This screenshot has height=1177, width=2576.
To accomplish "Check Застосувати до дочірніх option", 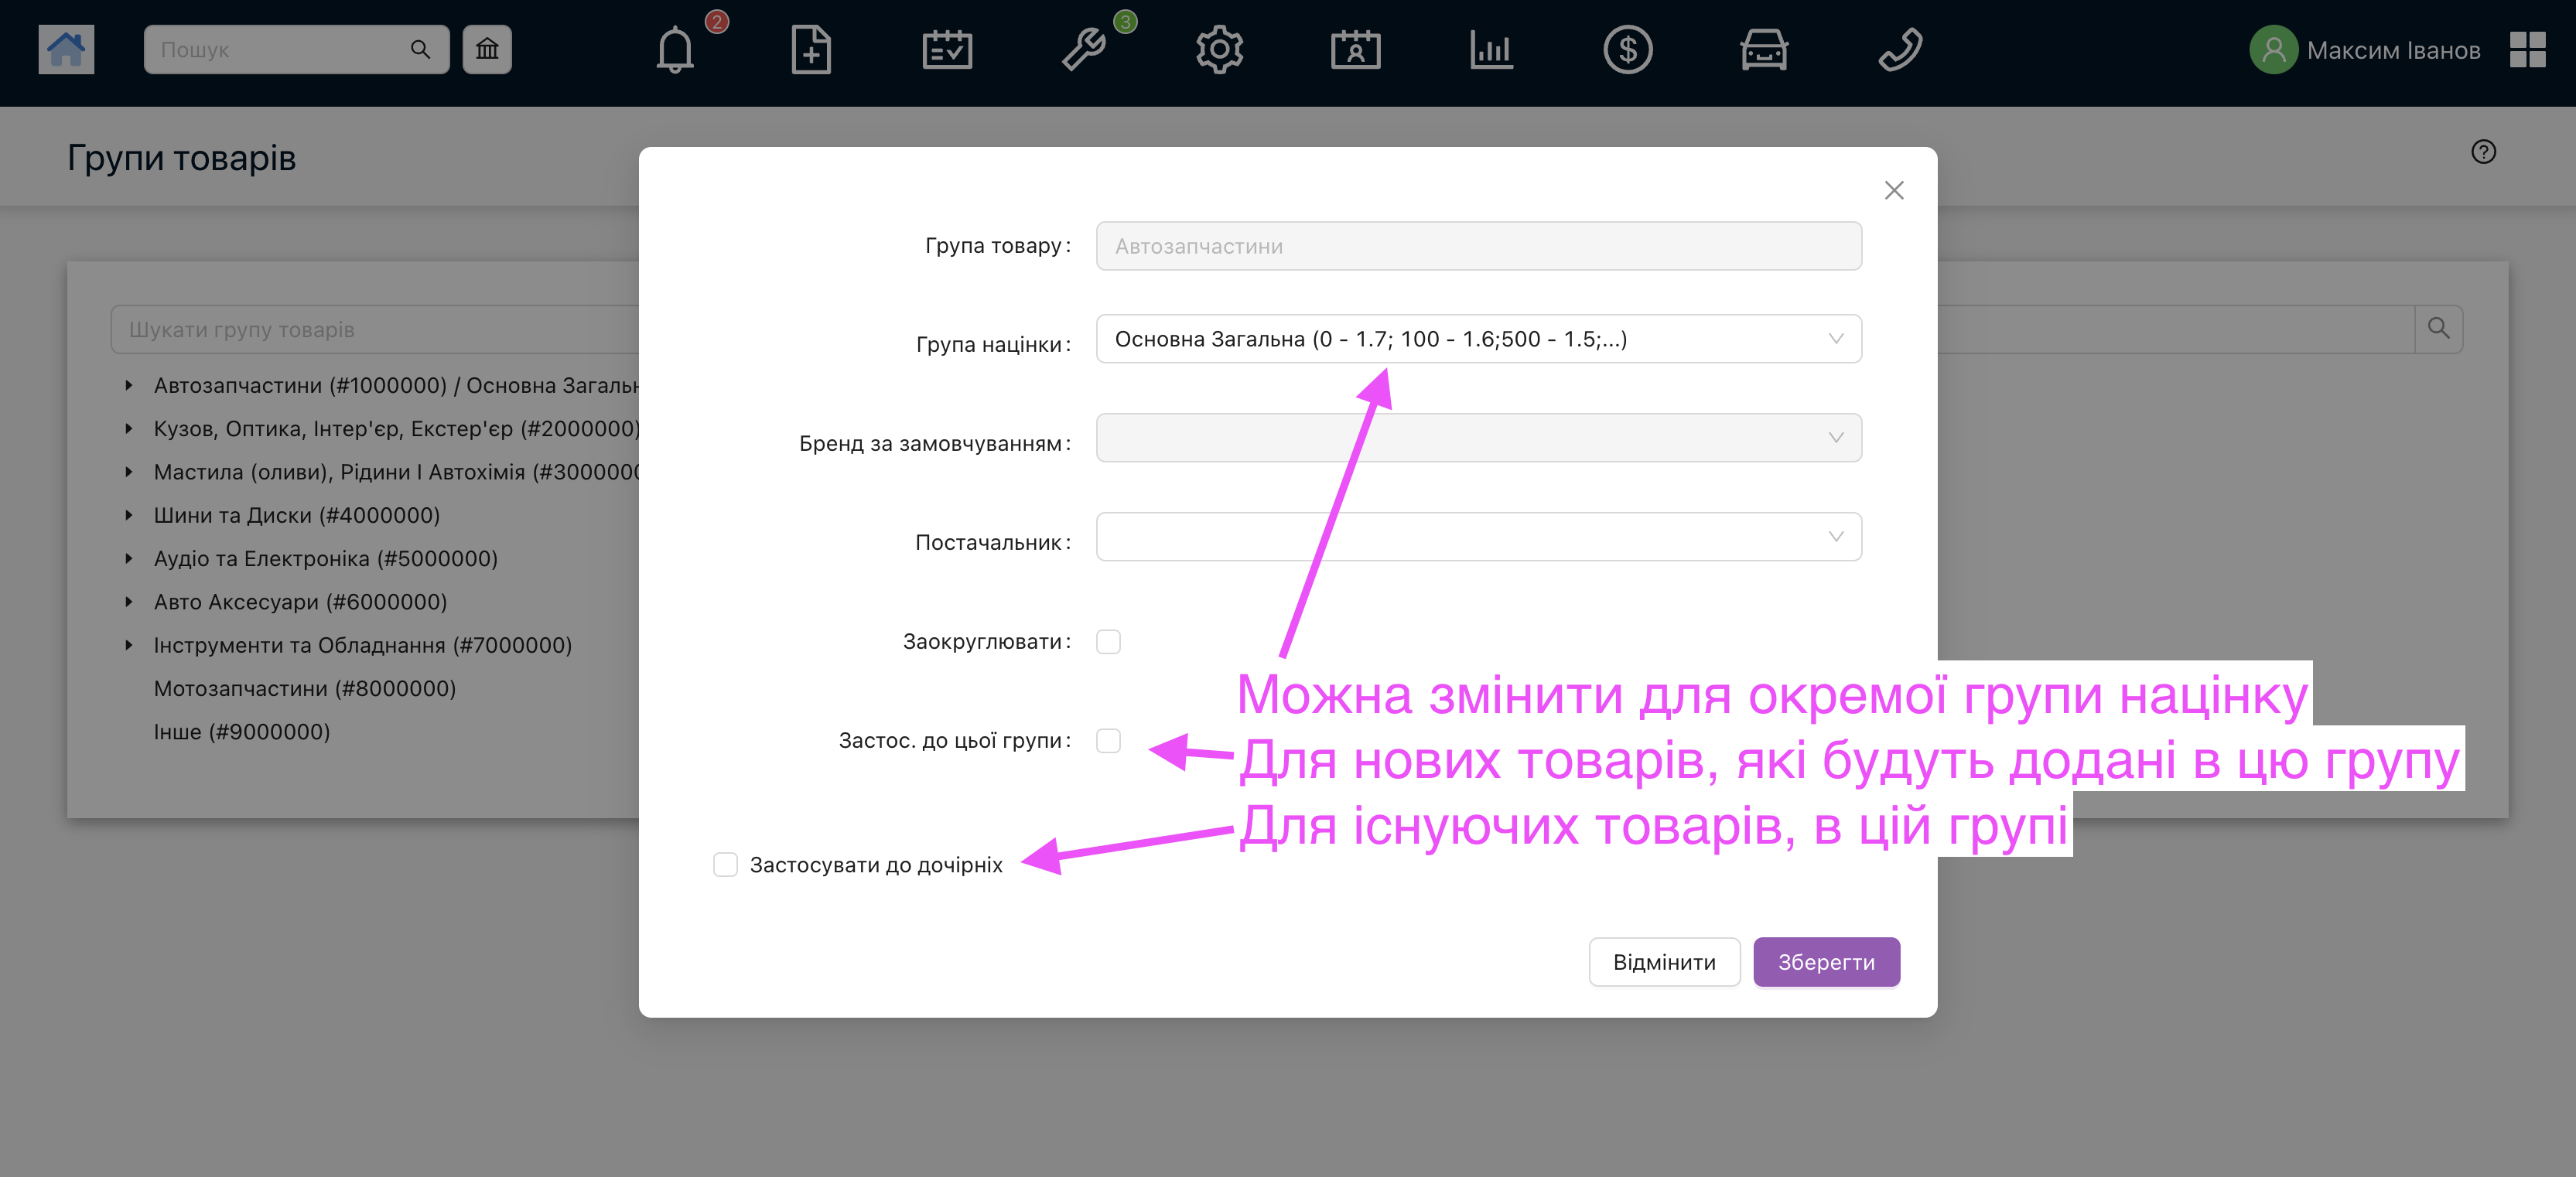I will pyautogui.click(x=725, y=864).
